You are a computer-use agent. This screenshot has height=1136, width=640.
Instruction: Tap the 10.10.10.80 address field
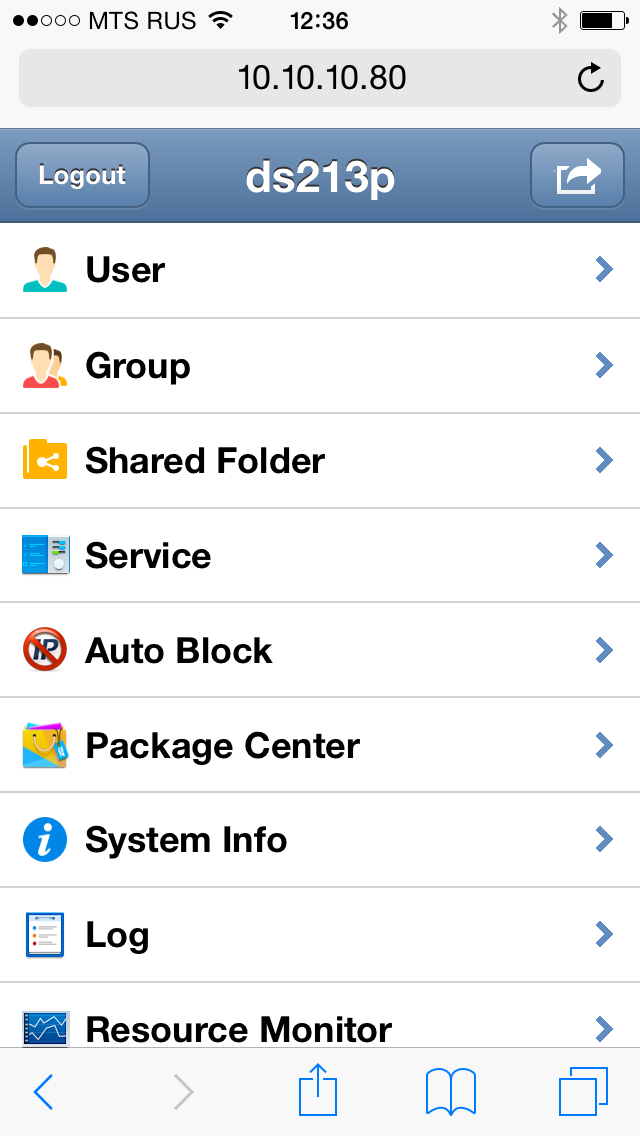click(320, 78)
